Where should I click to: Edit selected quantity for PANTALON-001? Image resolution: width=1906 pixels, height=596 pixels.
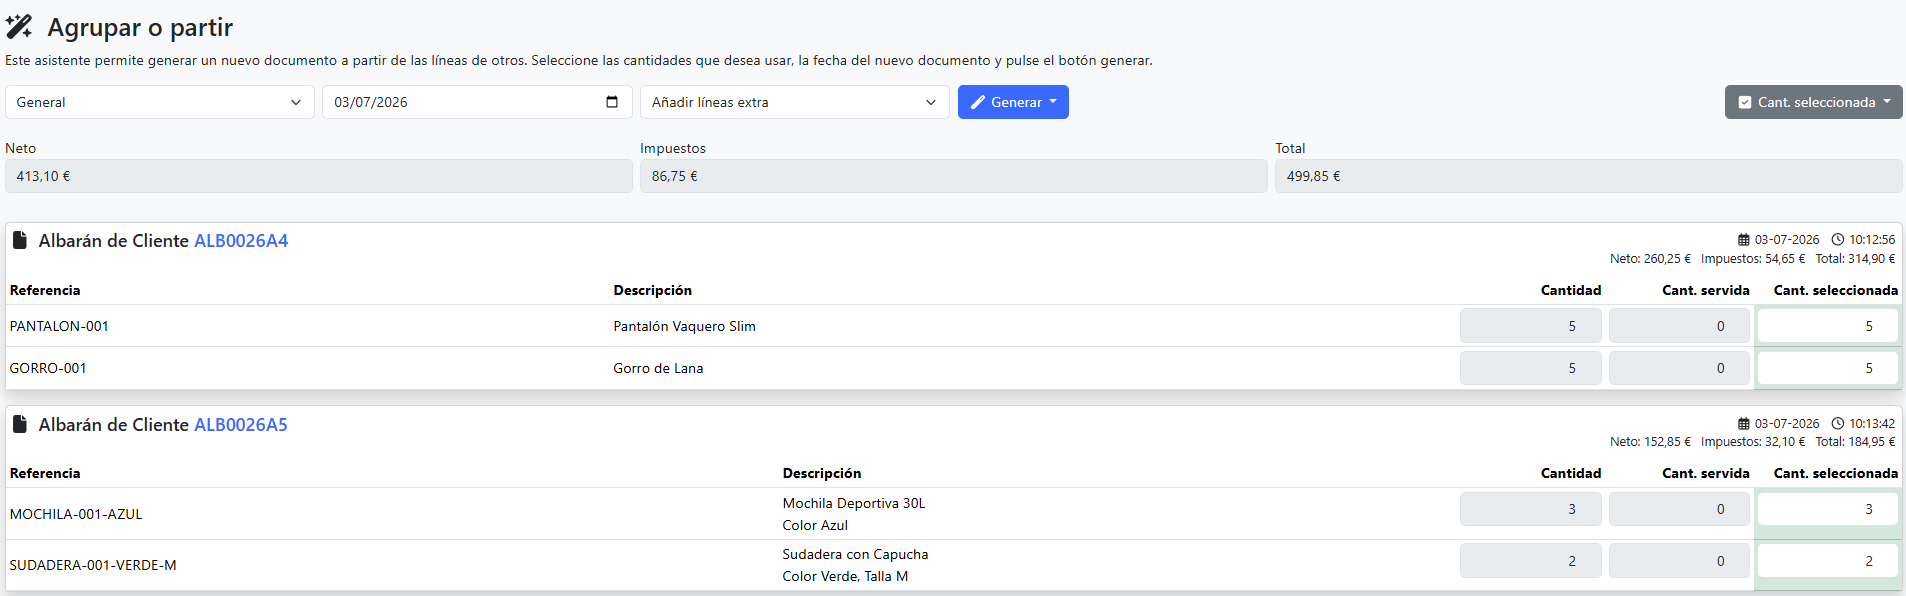pyautogui.click(x=1828, y=326)
